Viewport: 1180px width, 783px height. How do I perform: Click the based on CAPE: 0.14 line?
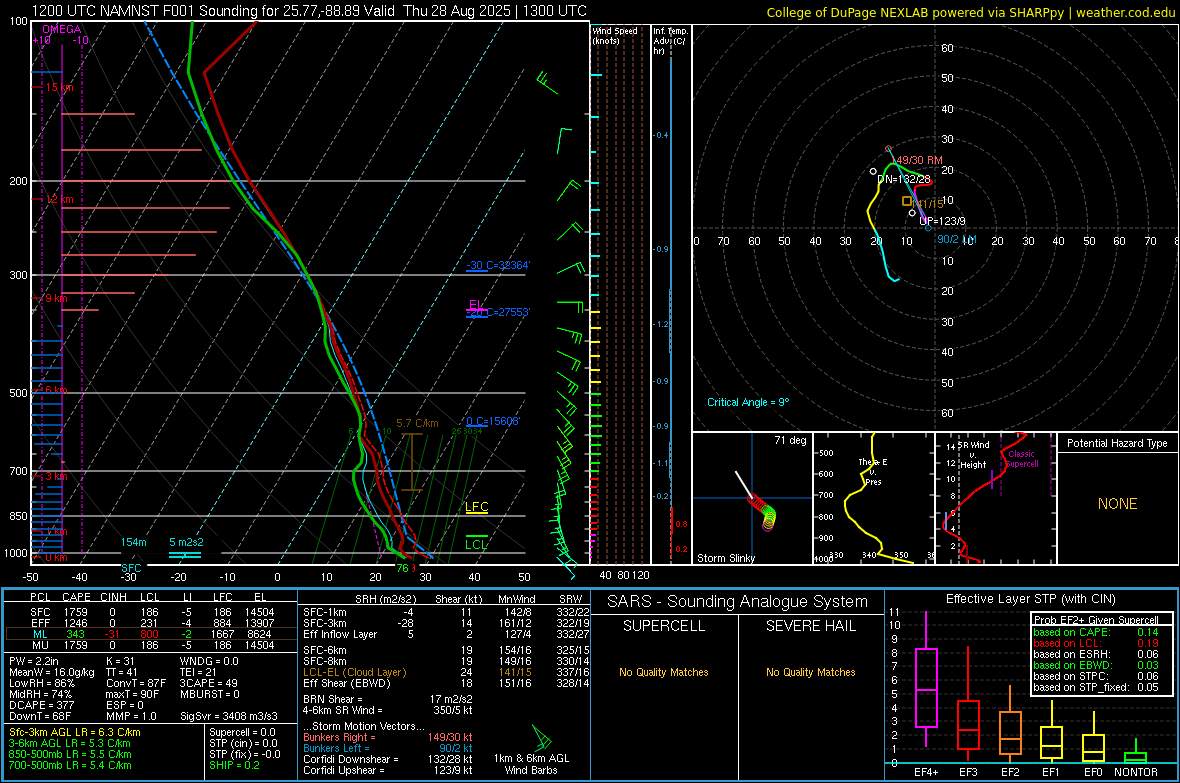(1096, 632)
